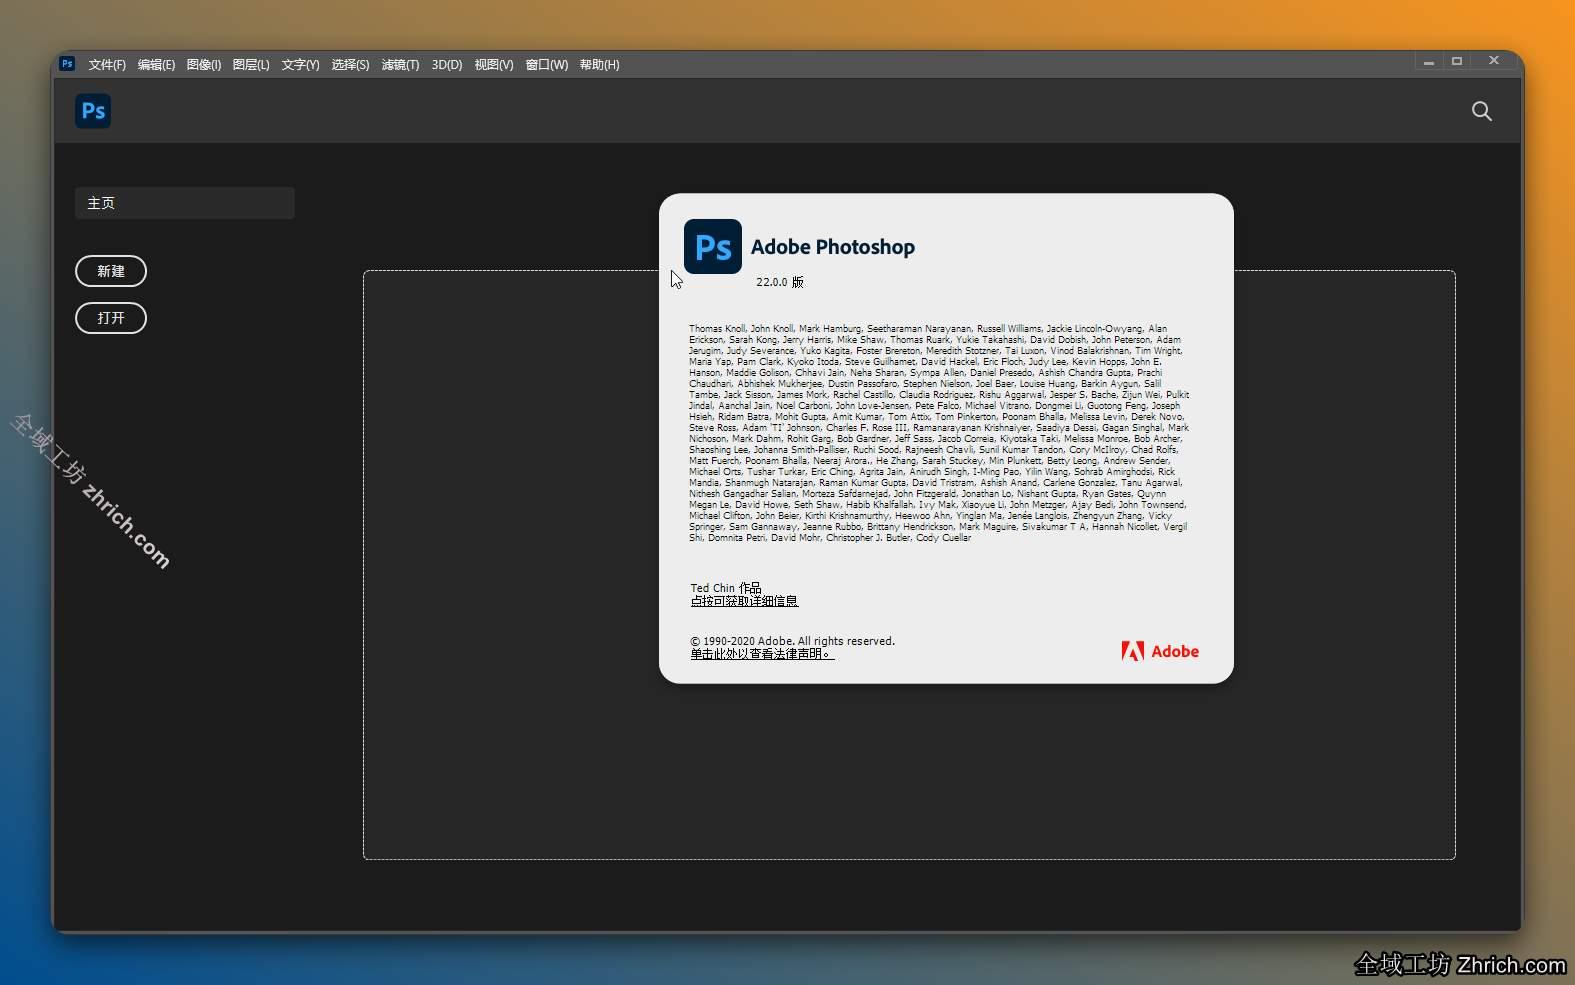This screenshot has width=1575, height=985.
Task: Click the Ps icon in title bar
Action: pyautogui.click(x=67, y=64)
